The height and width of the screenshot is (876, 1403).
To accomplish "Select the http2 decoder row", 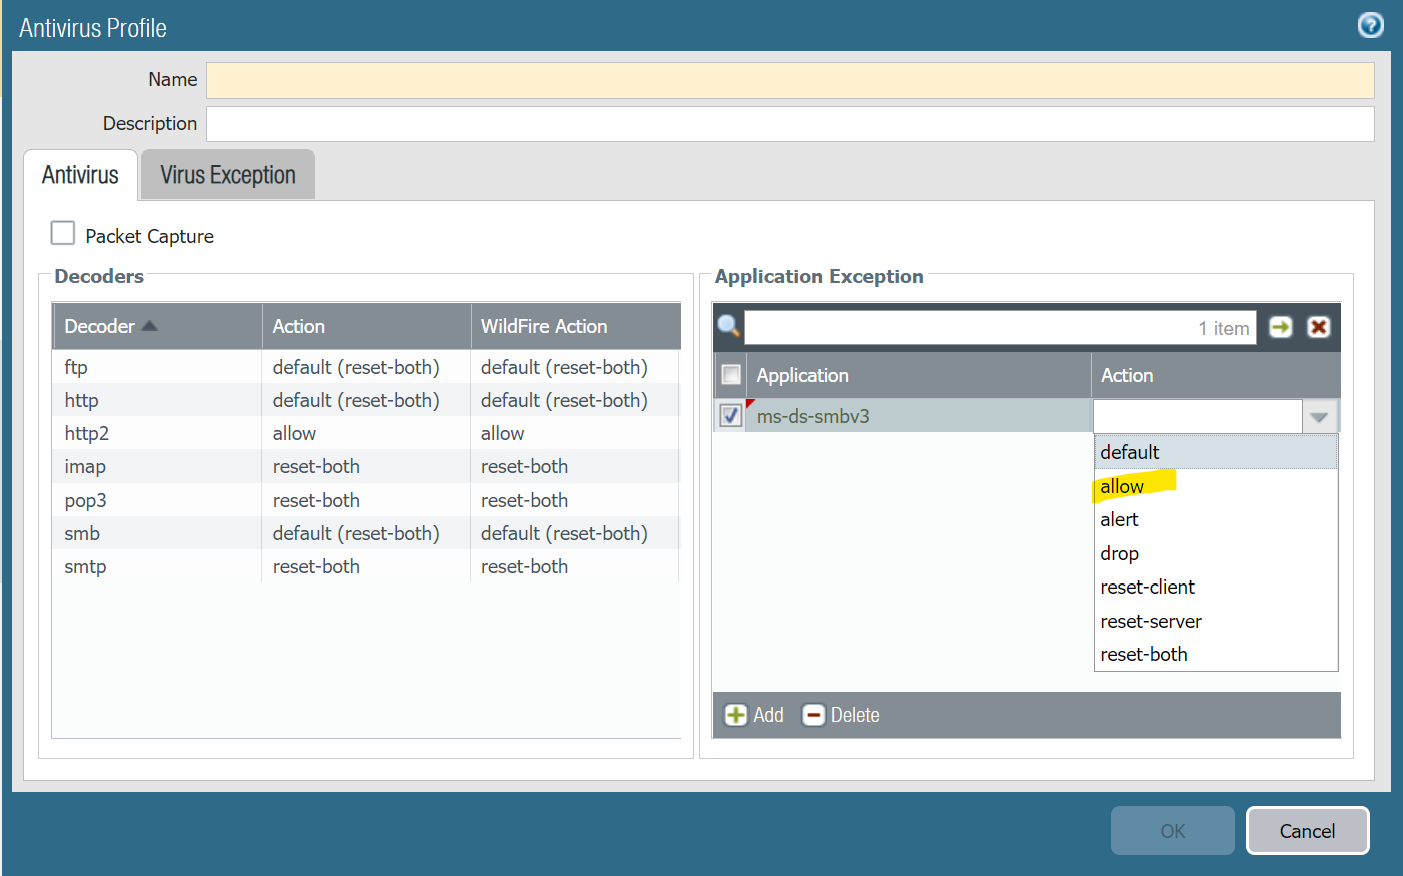I will click(x=365, y=433).
